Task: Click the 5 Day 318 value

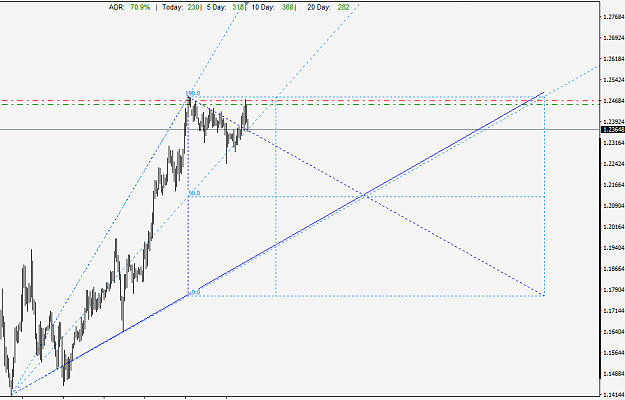Action: coord(238,7)
